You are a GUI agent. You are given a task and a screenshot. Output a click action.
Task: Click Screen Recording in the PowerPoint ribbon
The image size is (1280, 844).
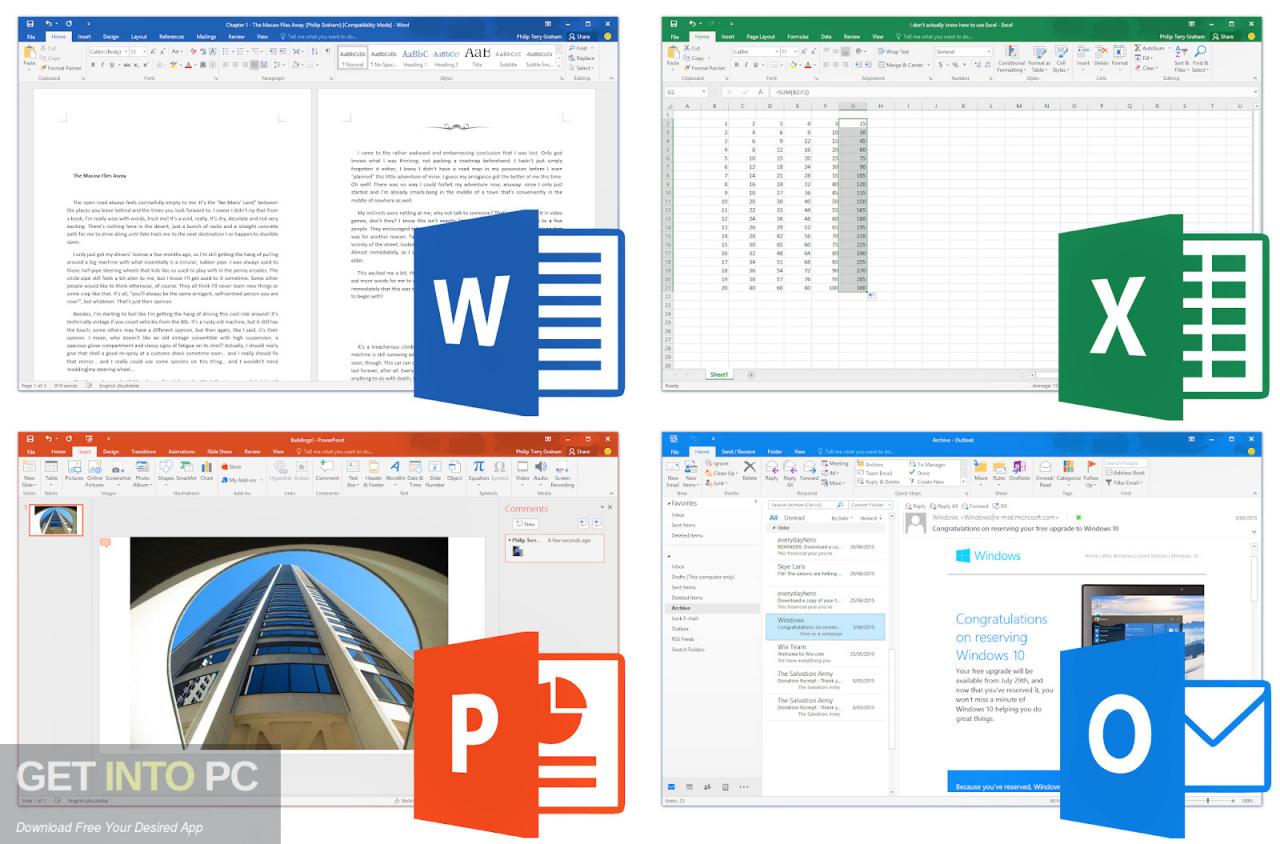(x=563, y=473)
